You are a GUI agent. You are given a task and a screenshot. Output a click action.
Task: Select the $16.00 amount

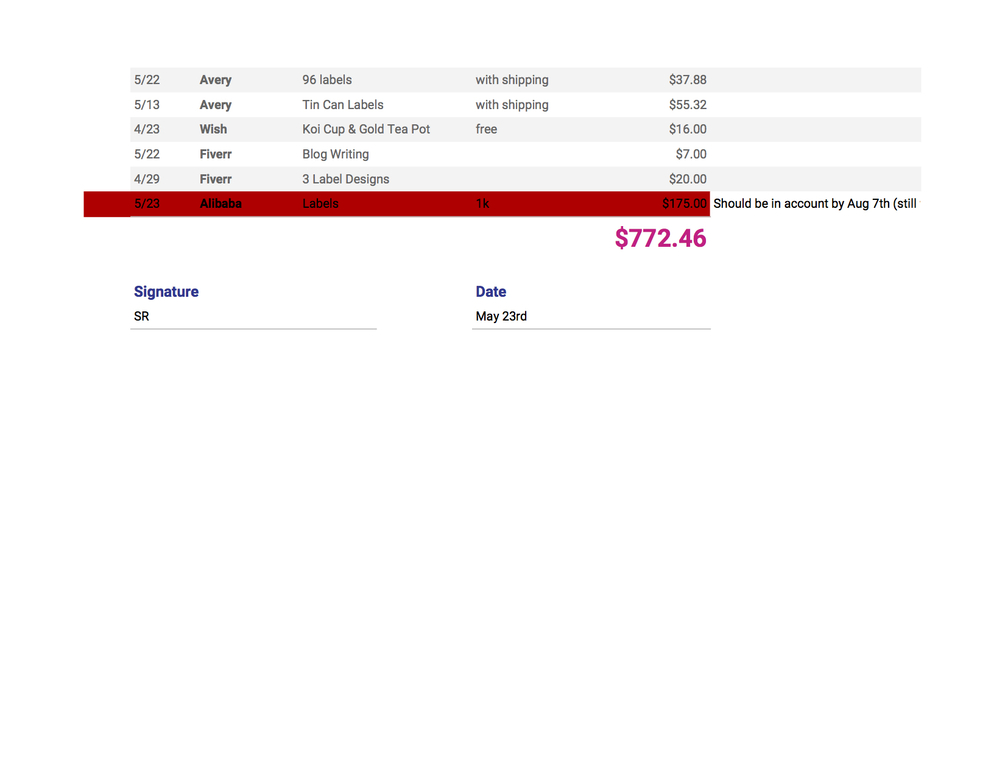coord(688,130)
